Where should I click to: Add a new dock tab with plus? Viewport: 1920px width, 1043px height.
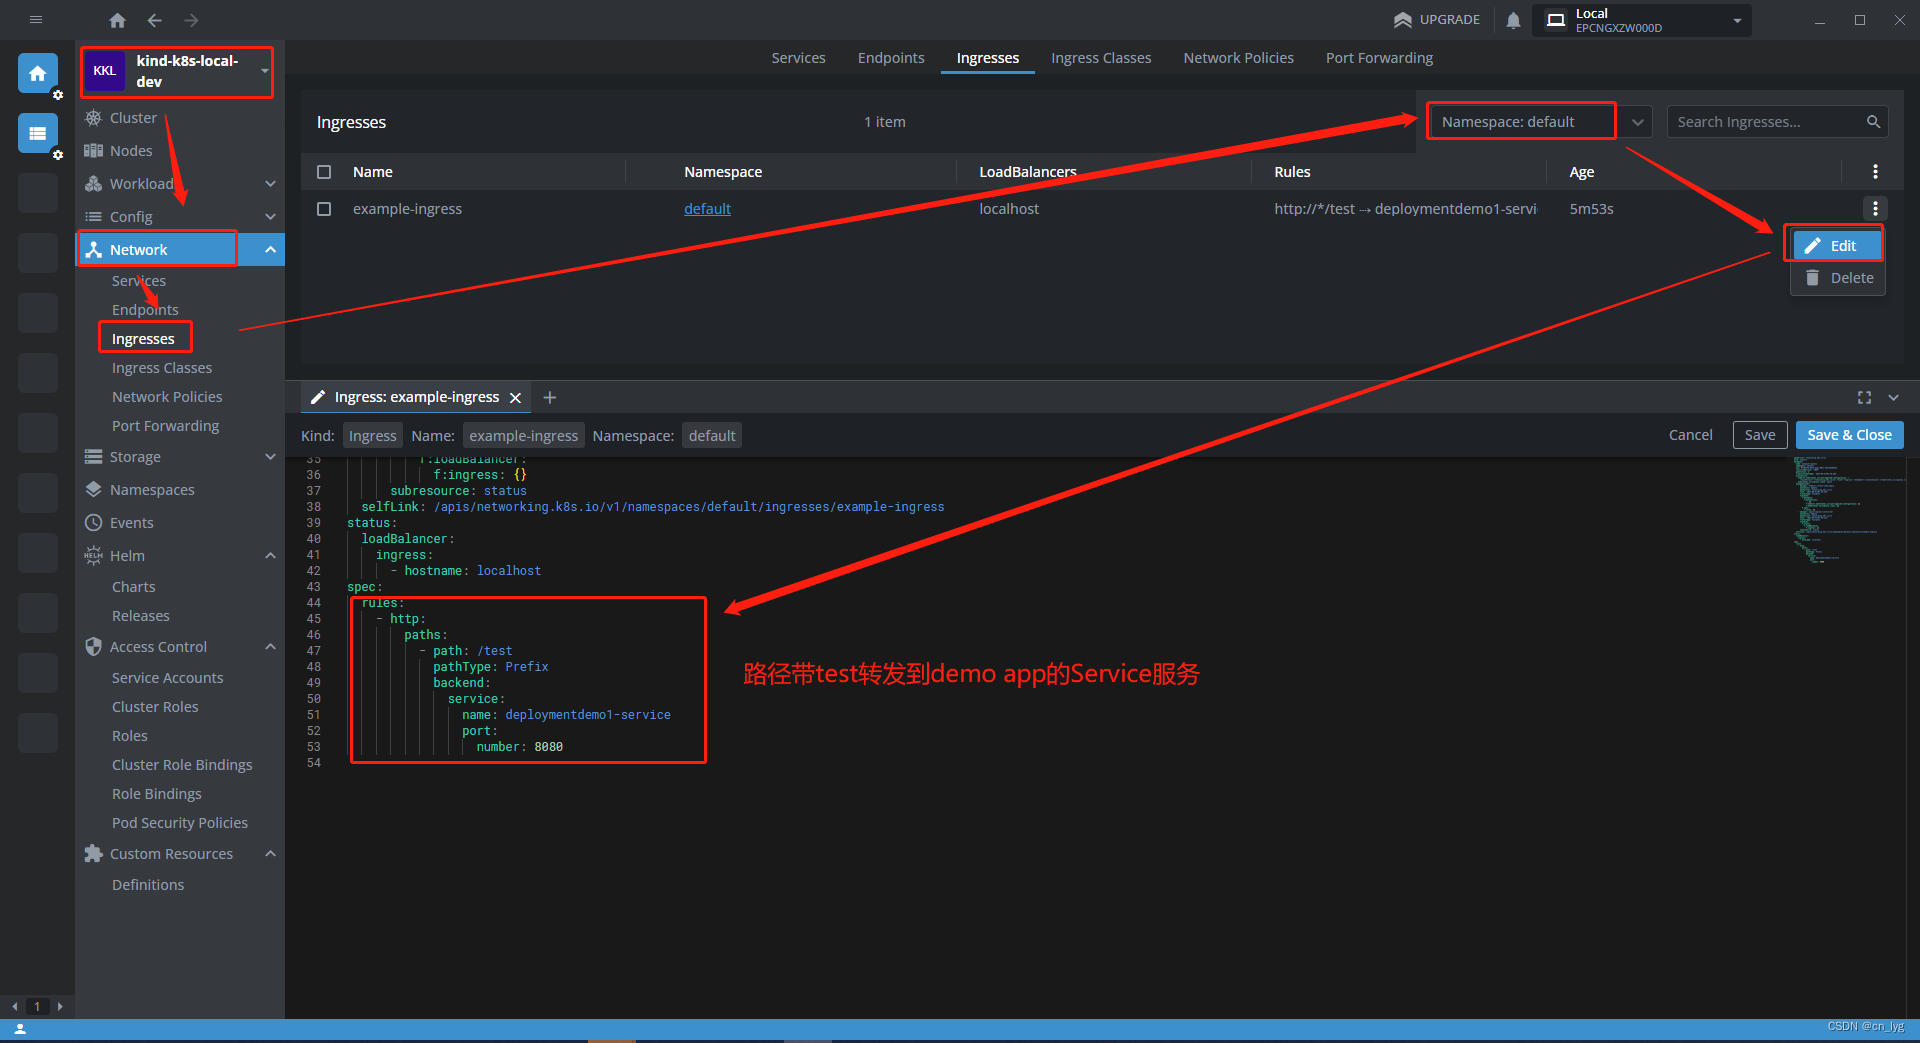coord(549,398)
